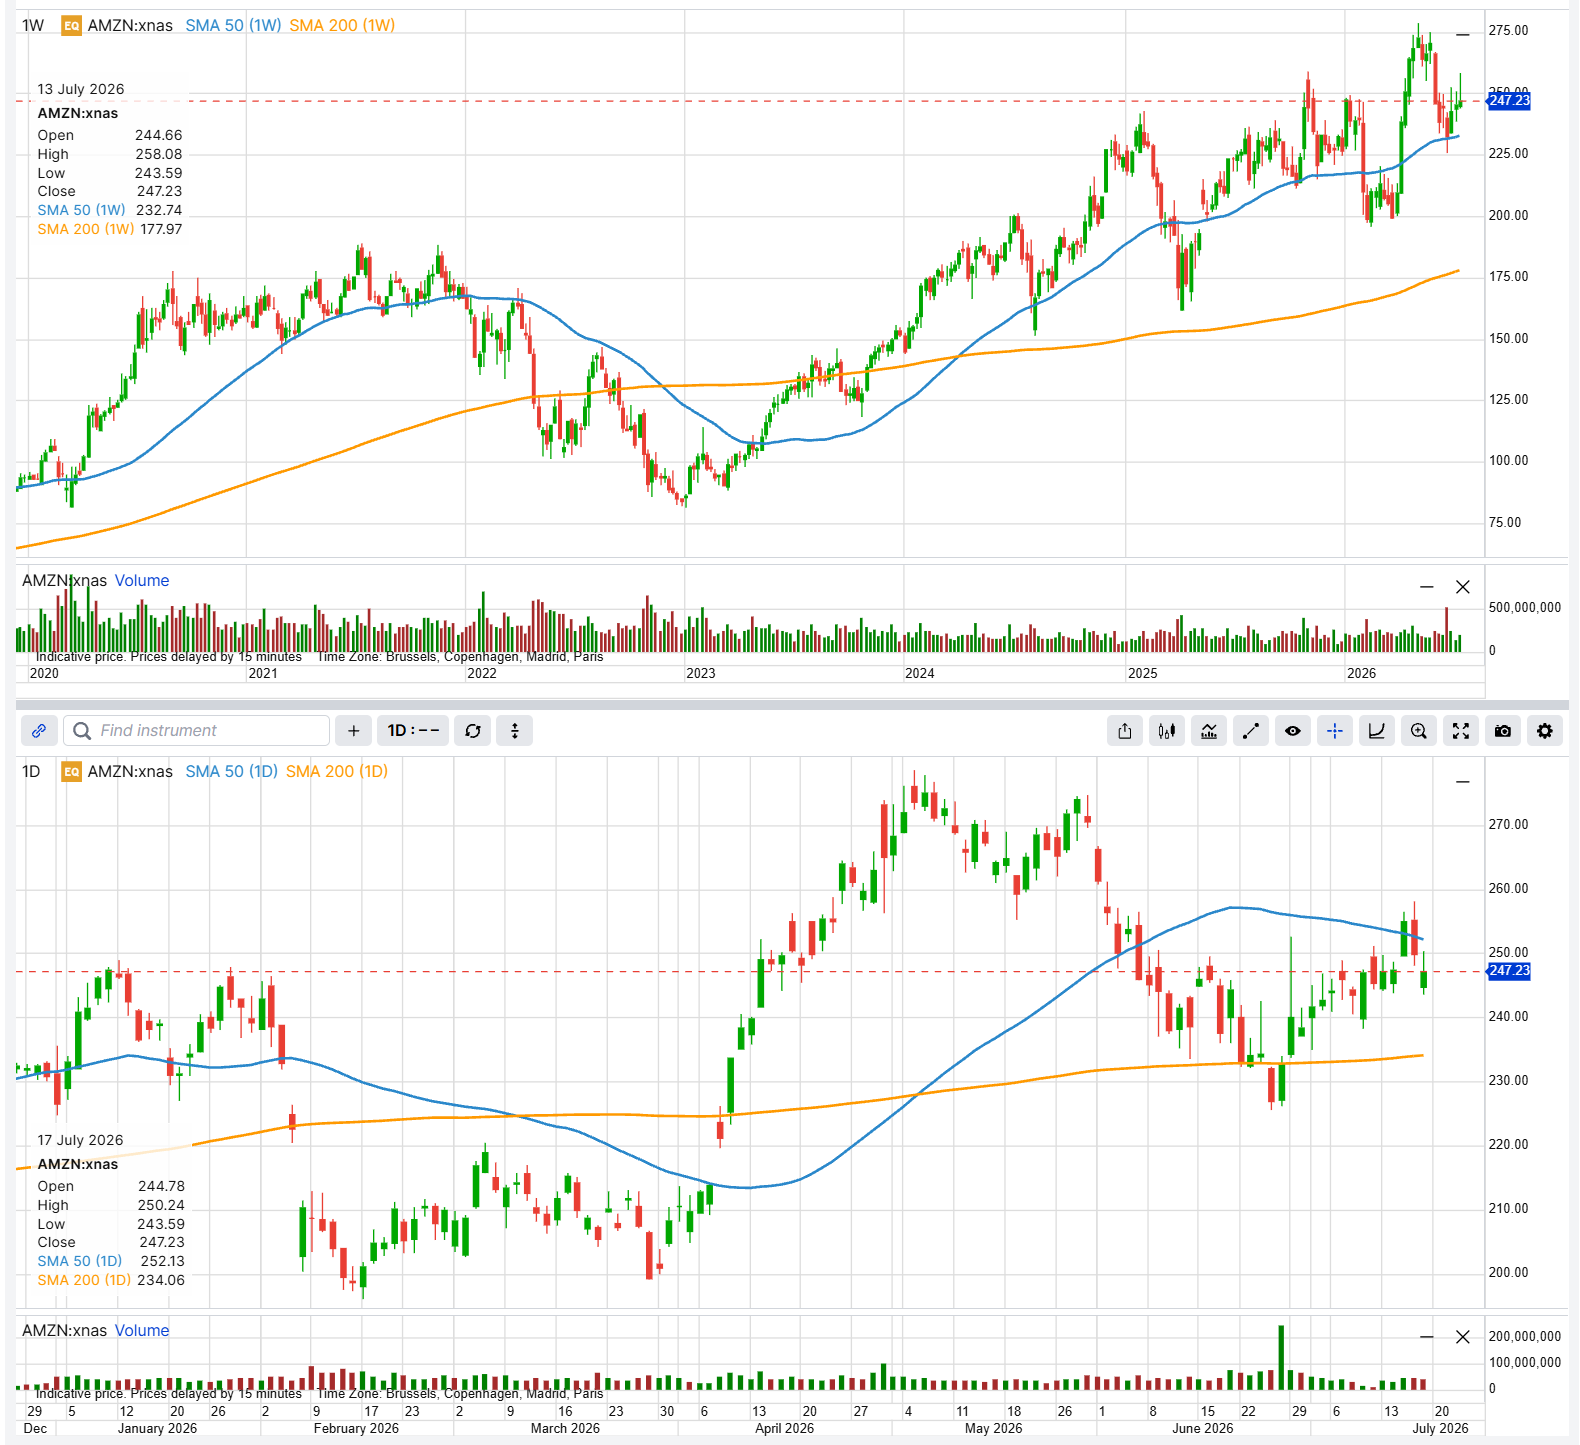Click Volume label in daily volume panel
This screenshot has width=1580, height=1445.
(142, 1331)
